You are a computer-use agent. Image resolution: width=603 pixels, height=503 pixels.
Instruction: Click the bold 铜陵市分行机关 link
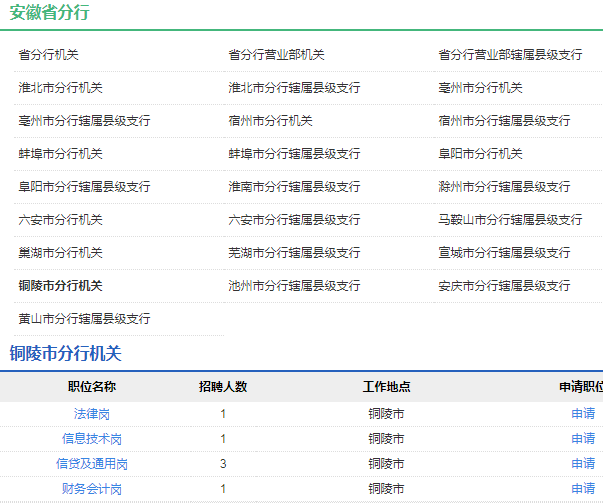[x=60, y=286]
